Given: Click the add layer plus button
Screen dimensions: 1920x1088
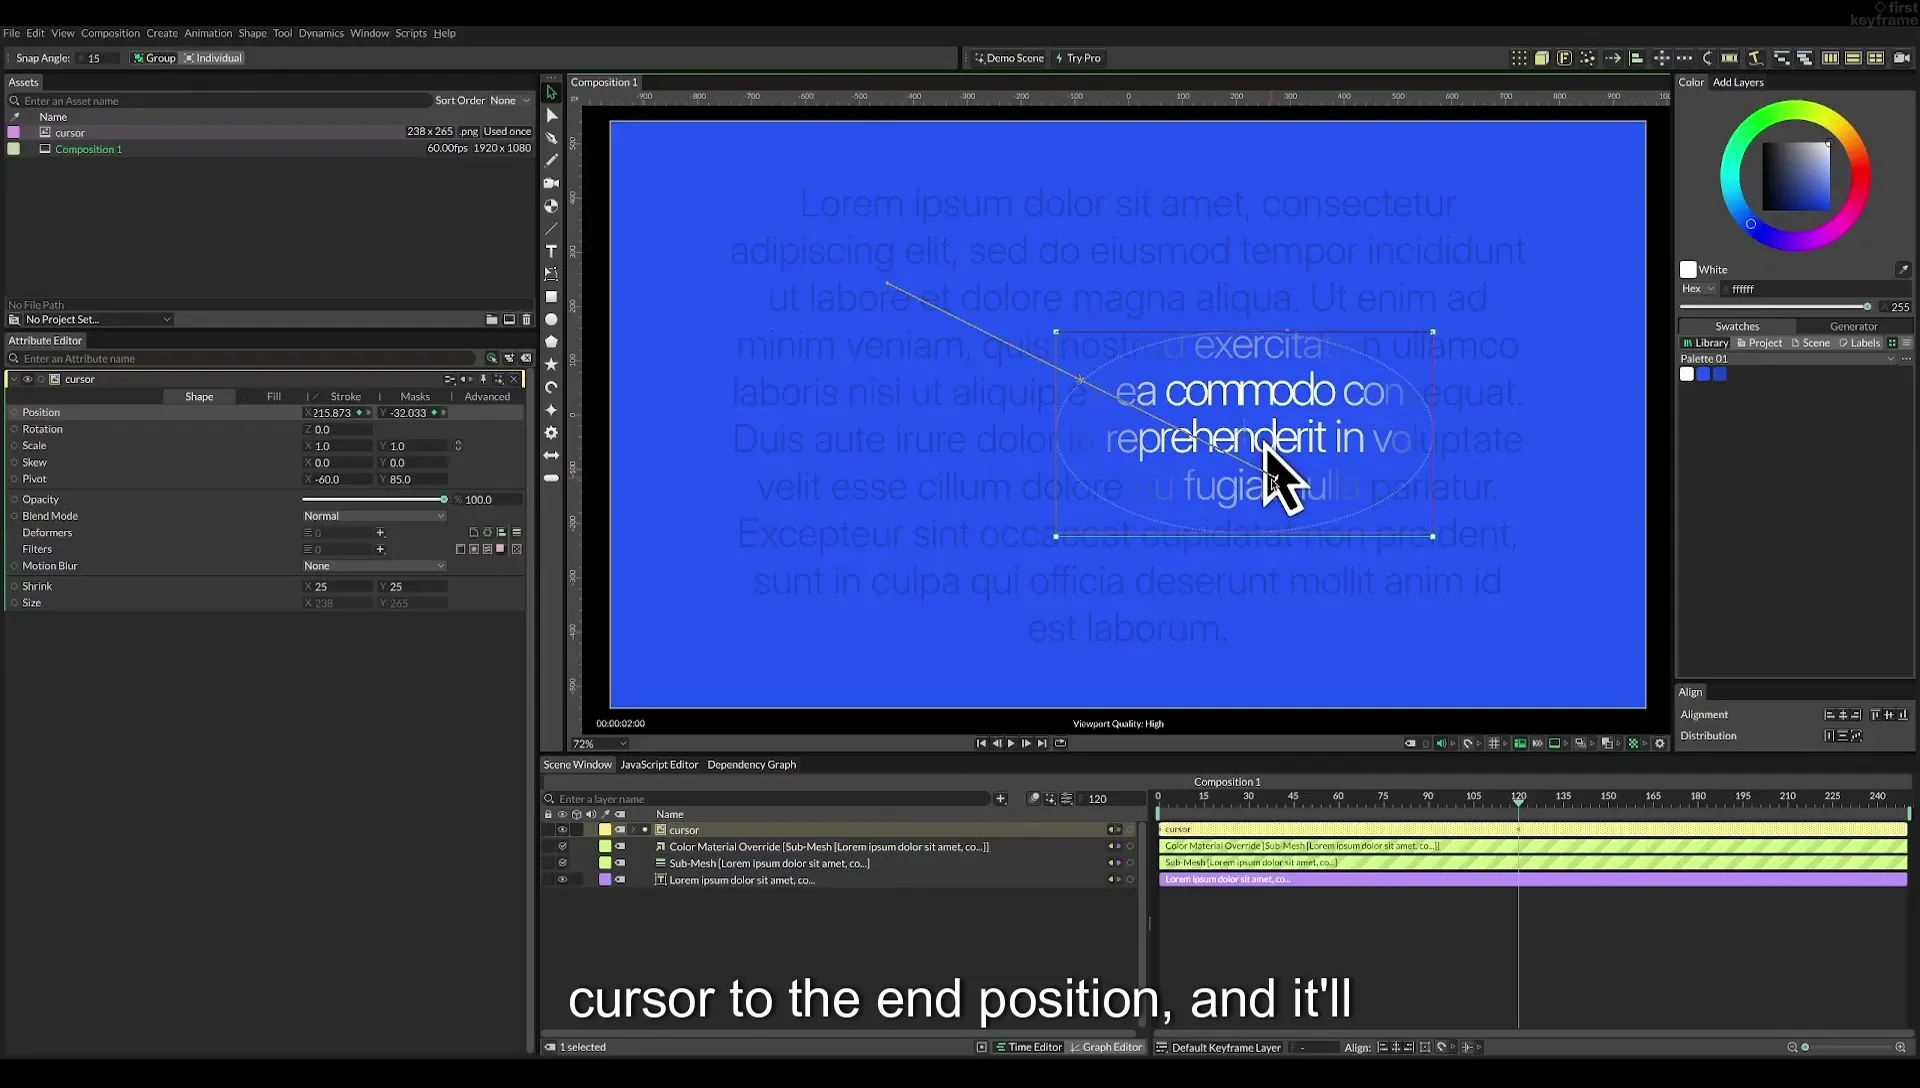Looking at the screenshot, I should [x=1000, y=799].
